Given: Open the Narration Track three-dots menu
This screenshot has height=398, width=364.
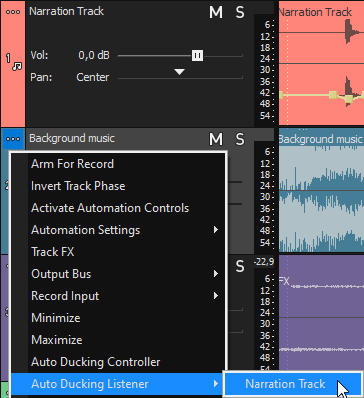Looking at the screenshot, I should (13, 12).
